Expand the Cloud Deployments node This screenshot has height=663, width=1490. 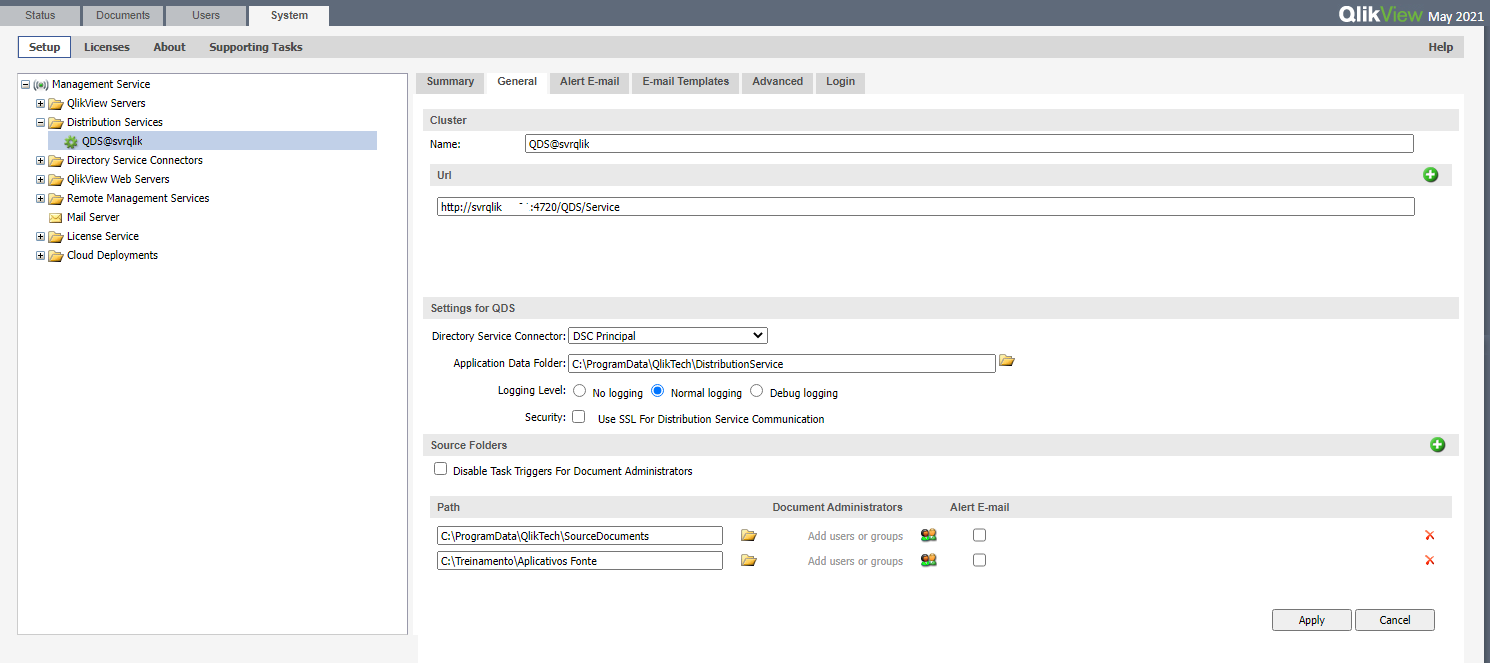click(40, 256)
